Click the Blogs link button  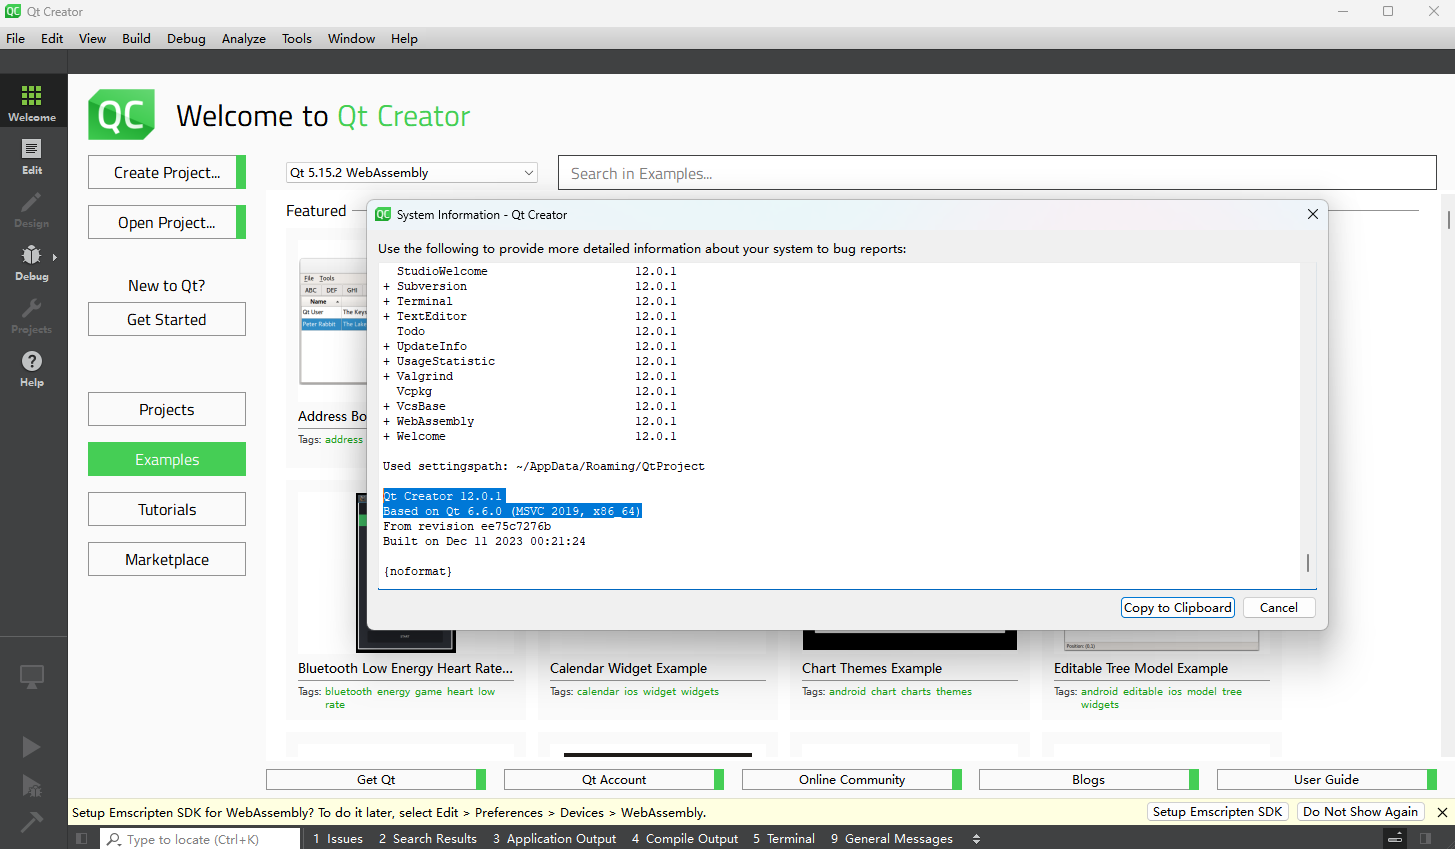click(1089, 779)
